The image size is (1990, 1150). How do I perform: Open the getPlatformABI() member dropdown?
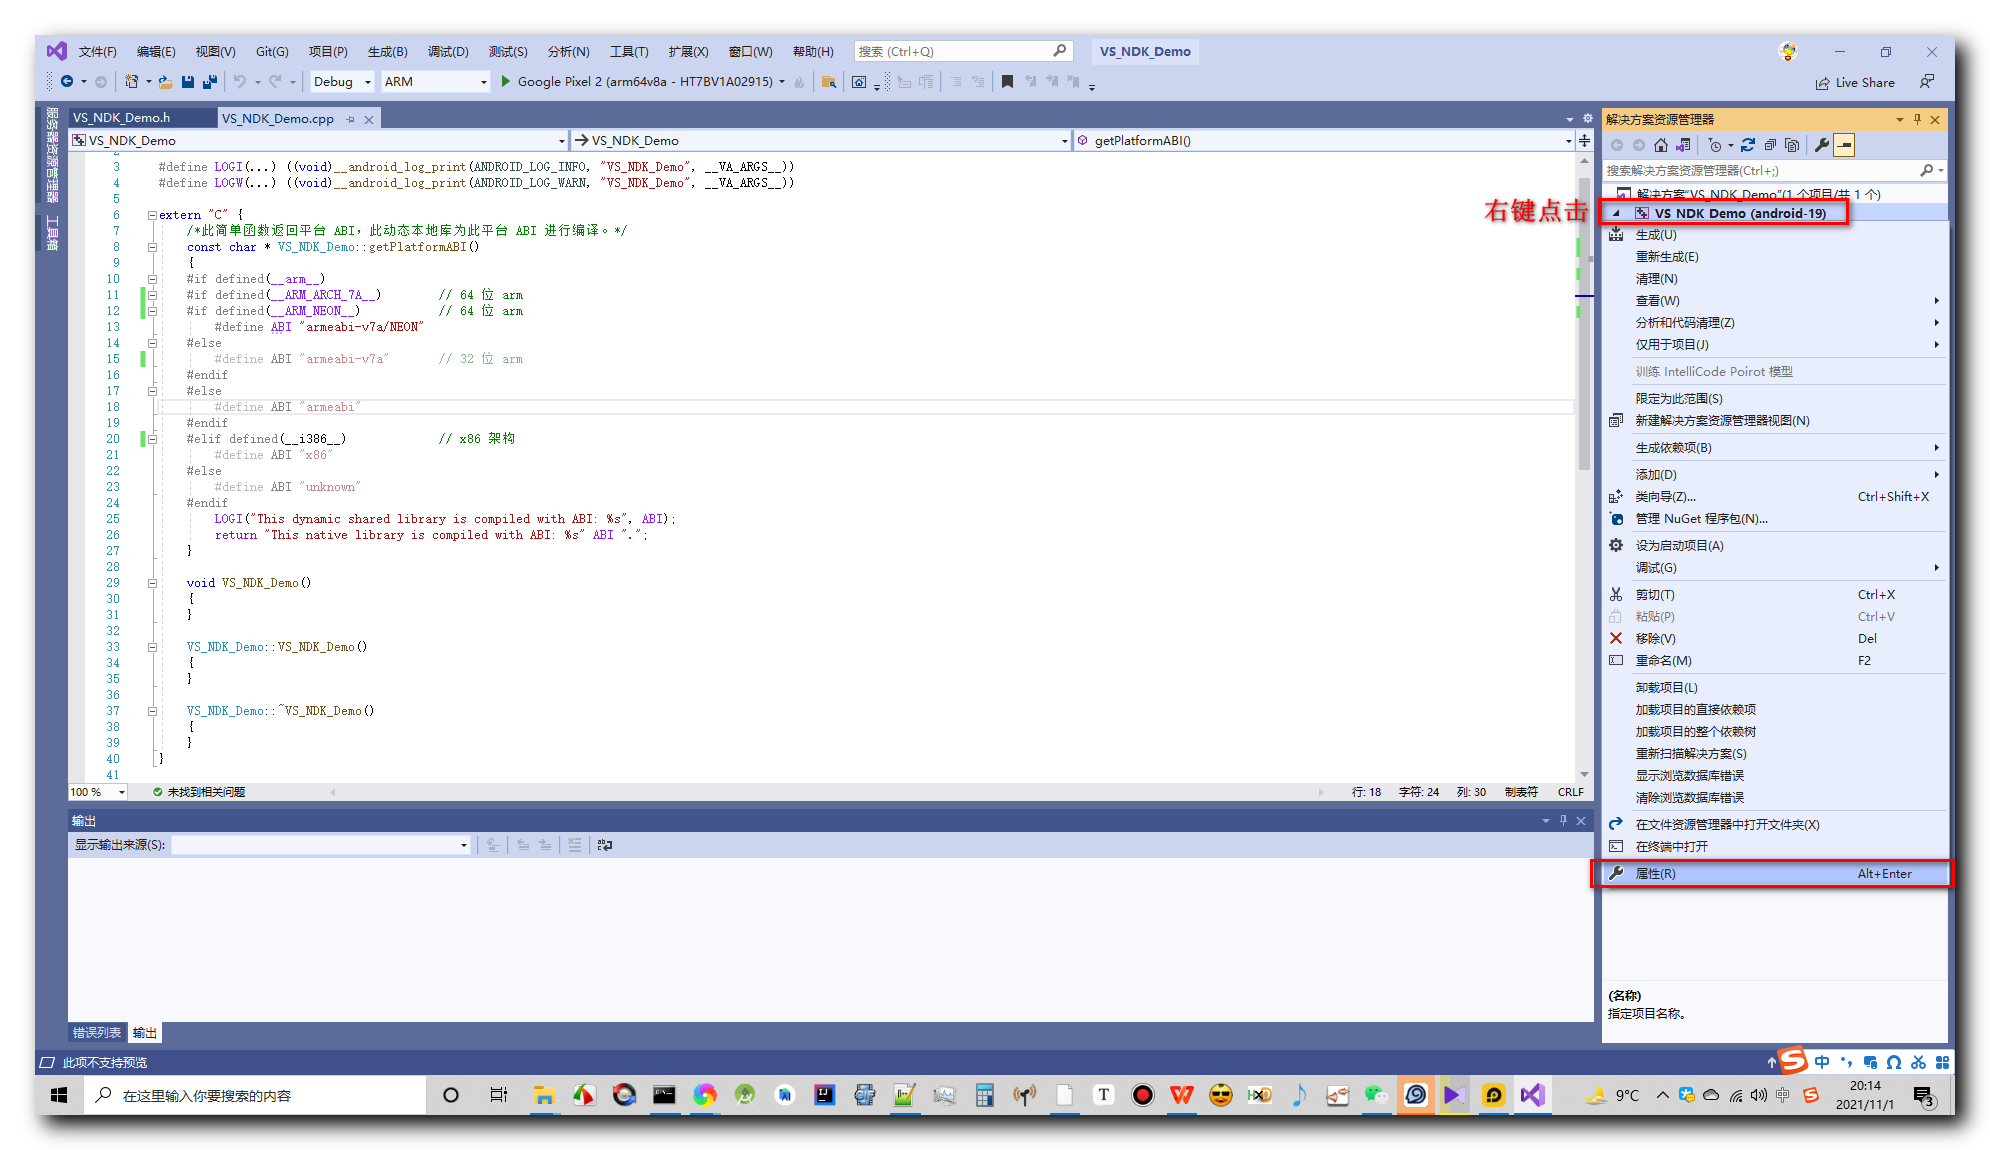1324,141
